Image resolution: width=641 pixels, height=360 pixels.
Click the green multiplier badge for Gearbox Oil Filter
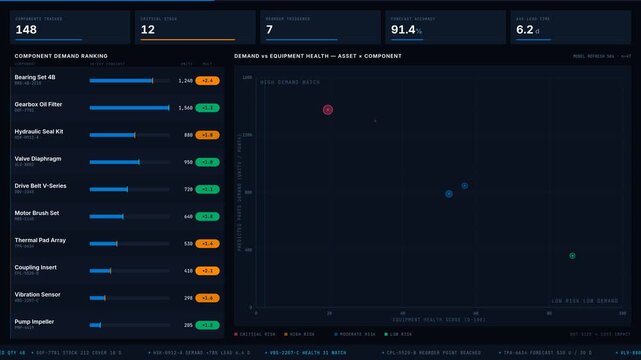[207, 108]
